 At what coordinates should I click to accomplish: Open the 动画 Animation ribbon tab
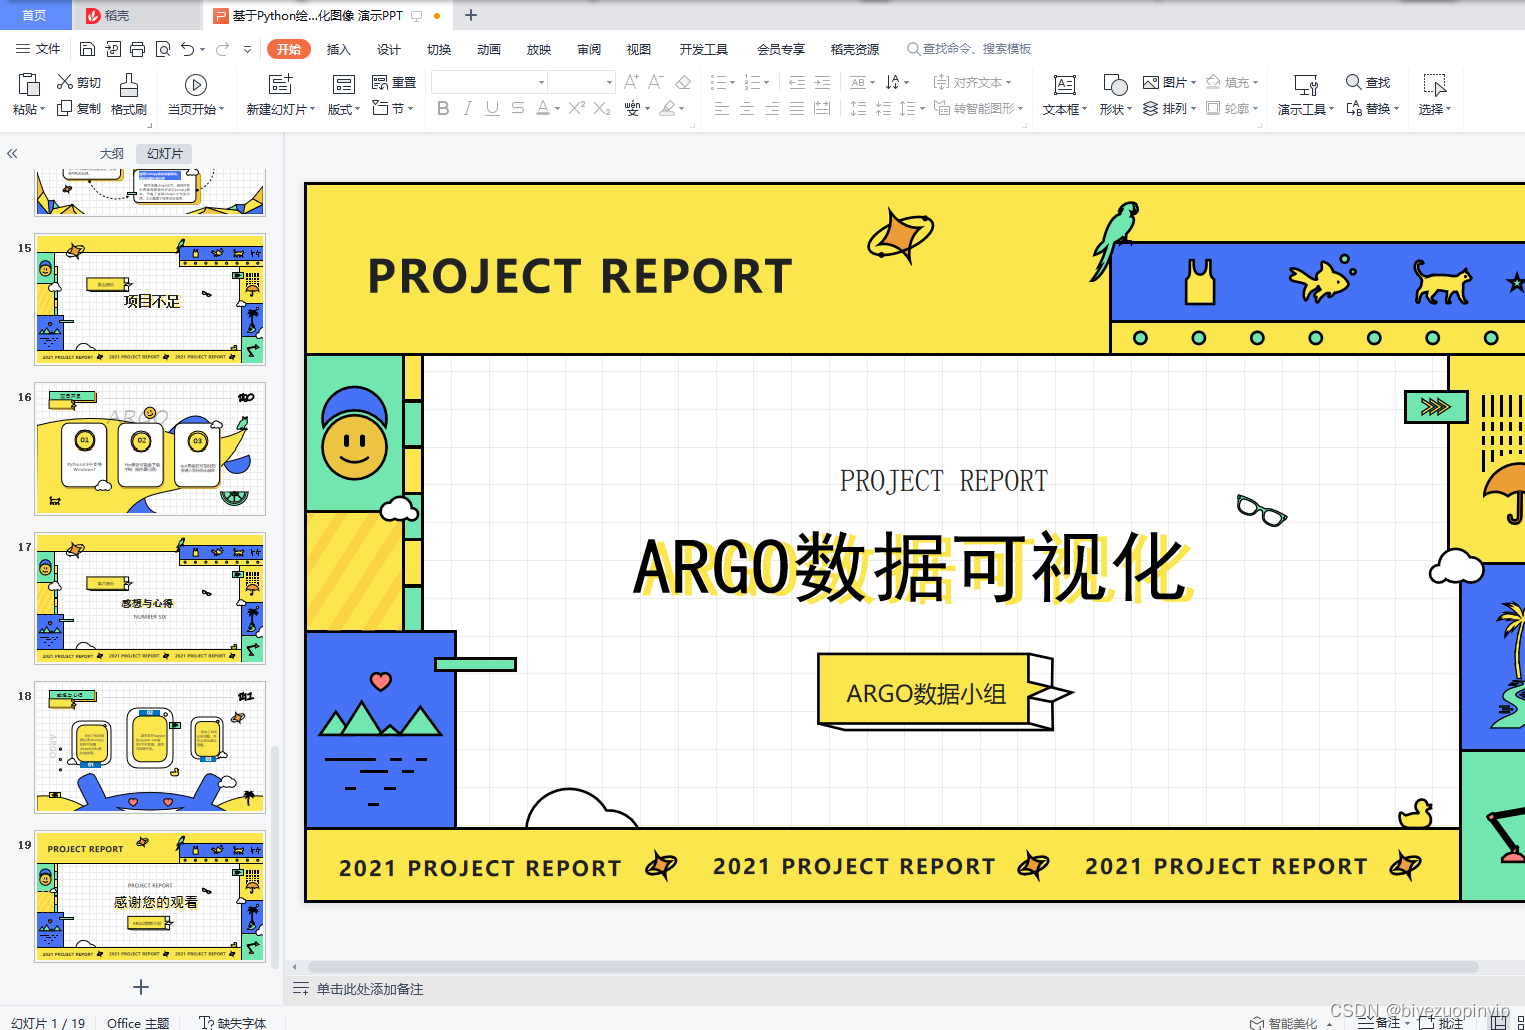coord(489,49)
